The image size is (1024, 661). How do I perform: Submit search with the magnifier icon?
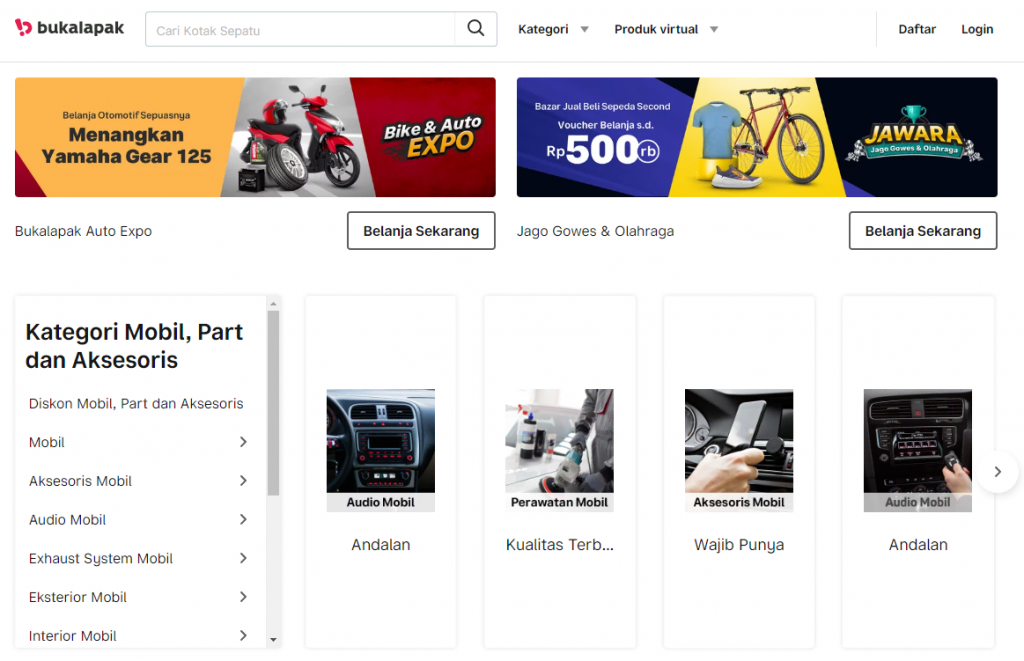(475, 29)
